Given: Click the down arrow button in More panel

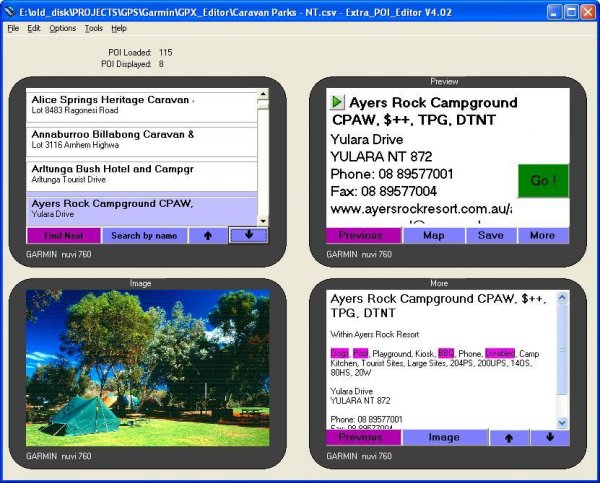Looking at the screenshot, I should coord(549,437).
